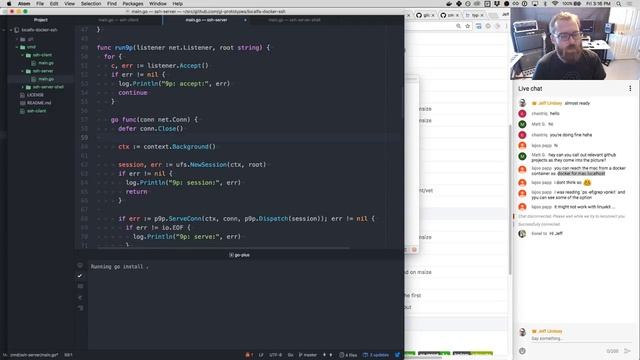640x360 pixels.
Task: Open the Edit menu
Action: point(54,3)
